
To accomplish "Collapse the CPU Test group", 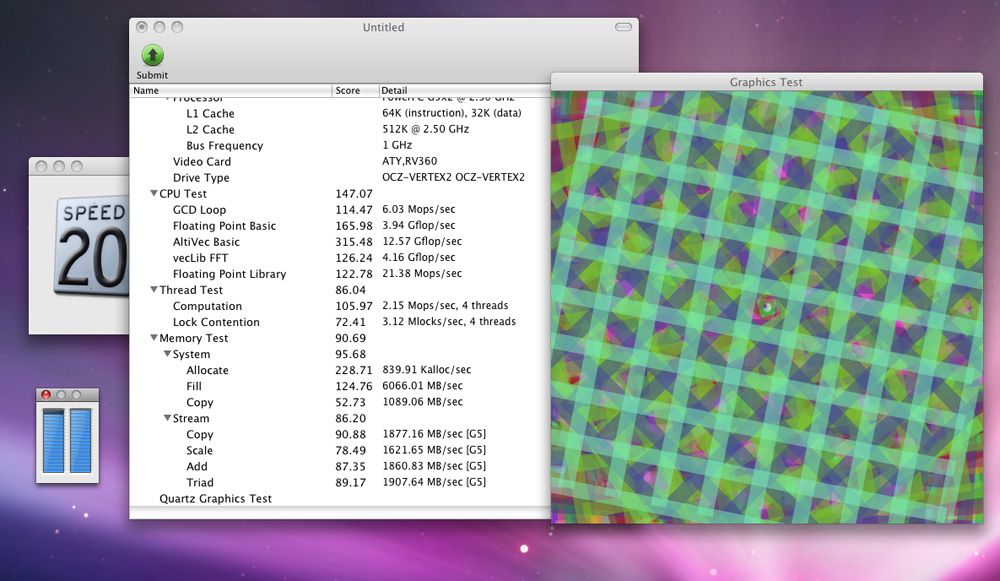I will point(154,193).
